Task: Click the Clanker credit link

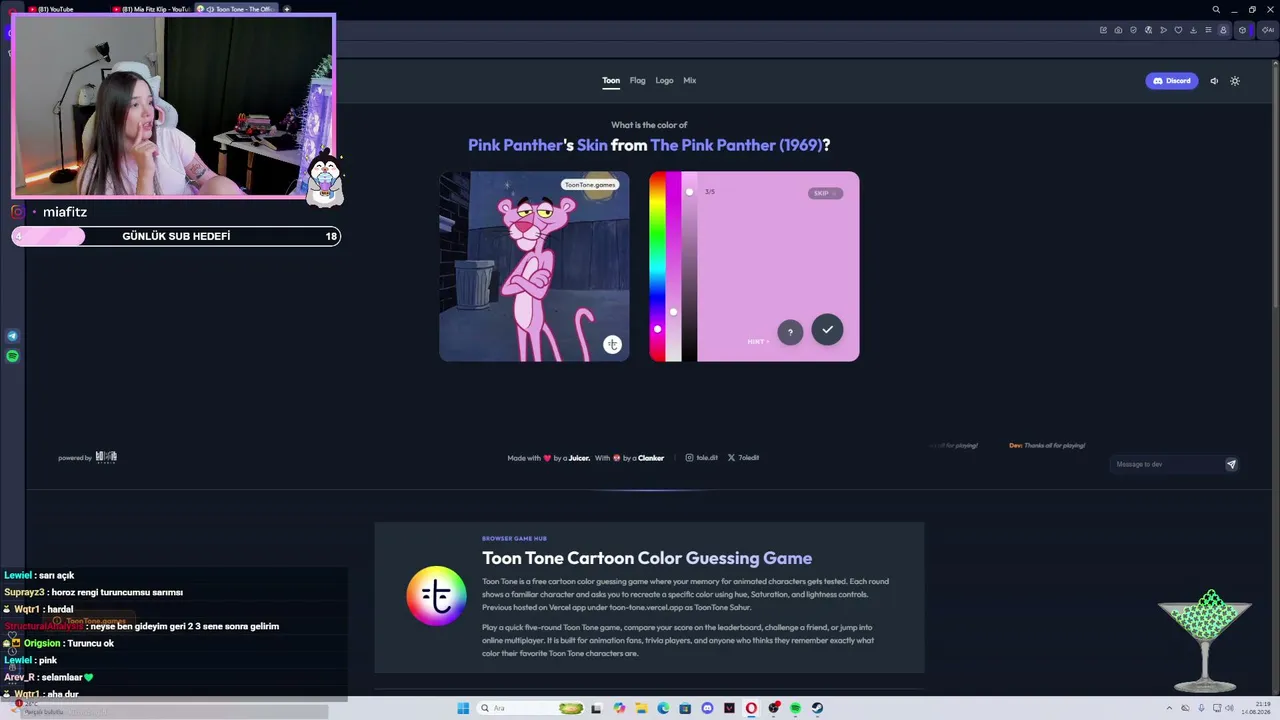Action: point(651,458)
